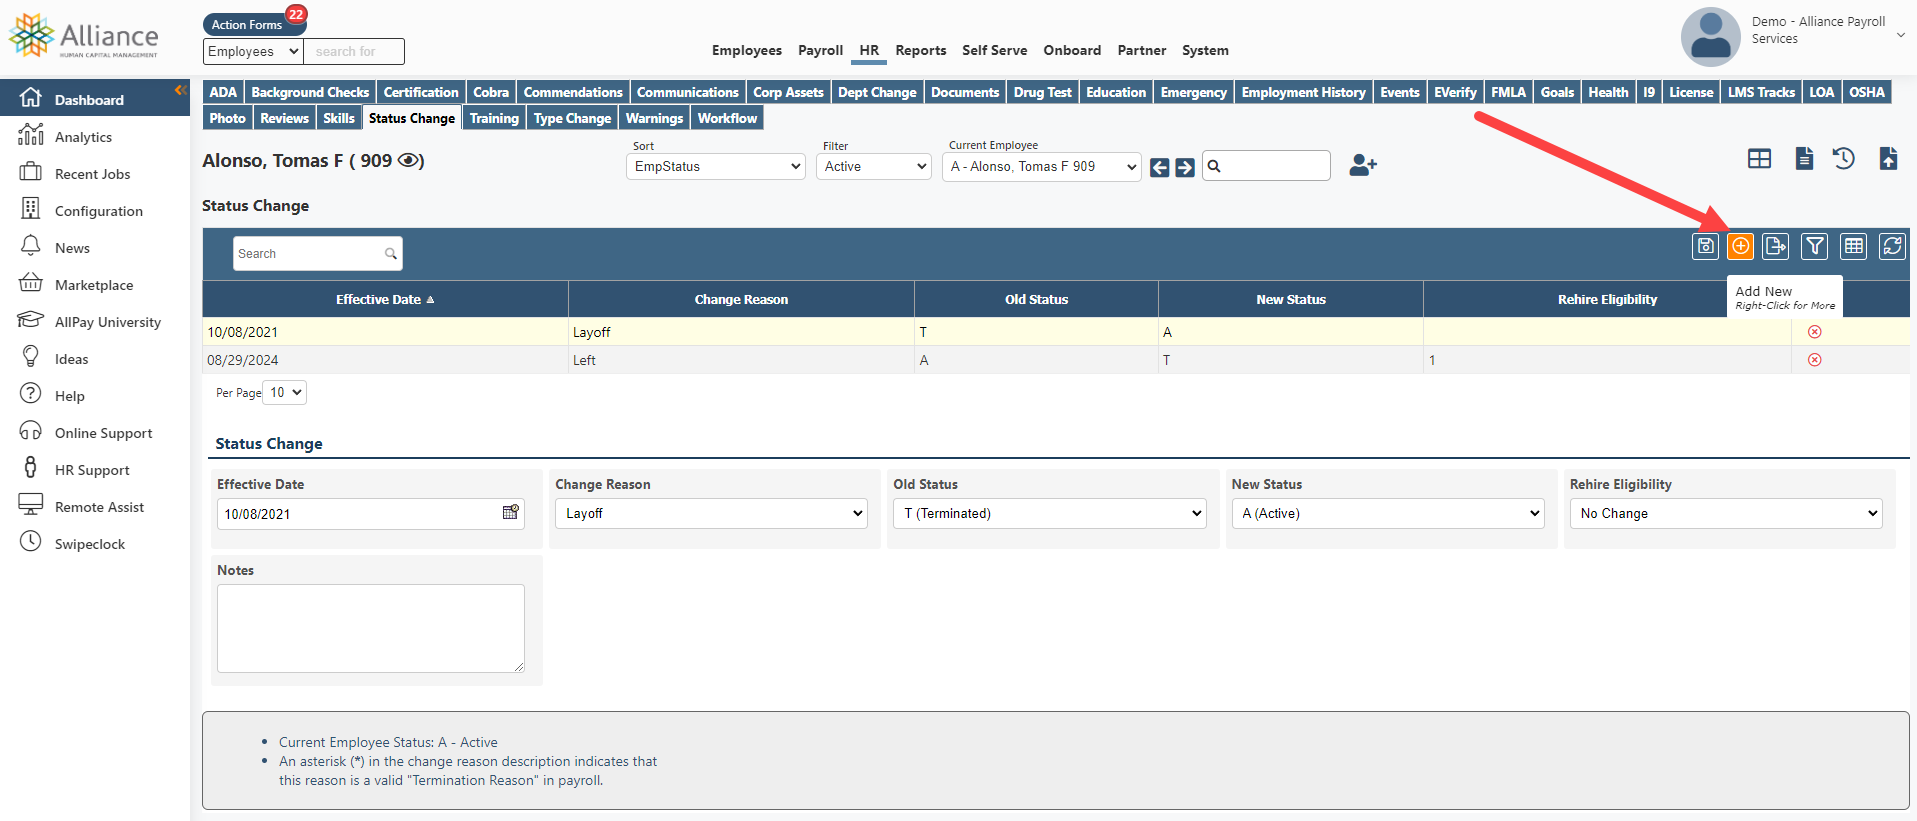Click the document notes icon near top right

click(x=1804, y=159)
